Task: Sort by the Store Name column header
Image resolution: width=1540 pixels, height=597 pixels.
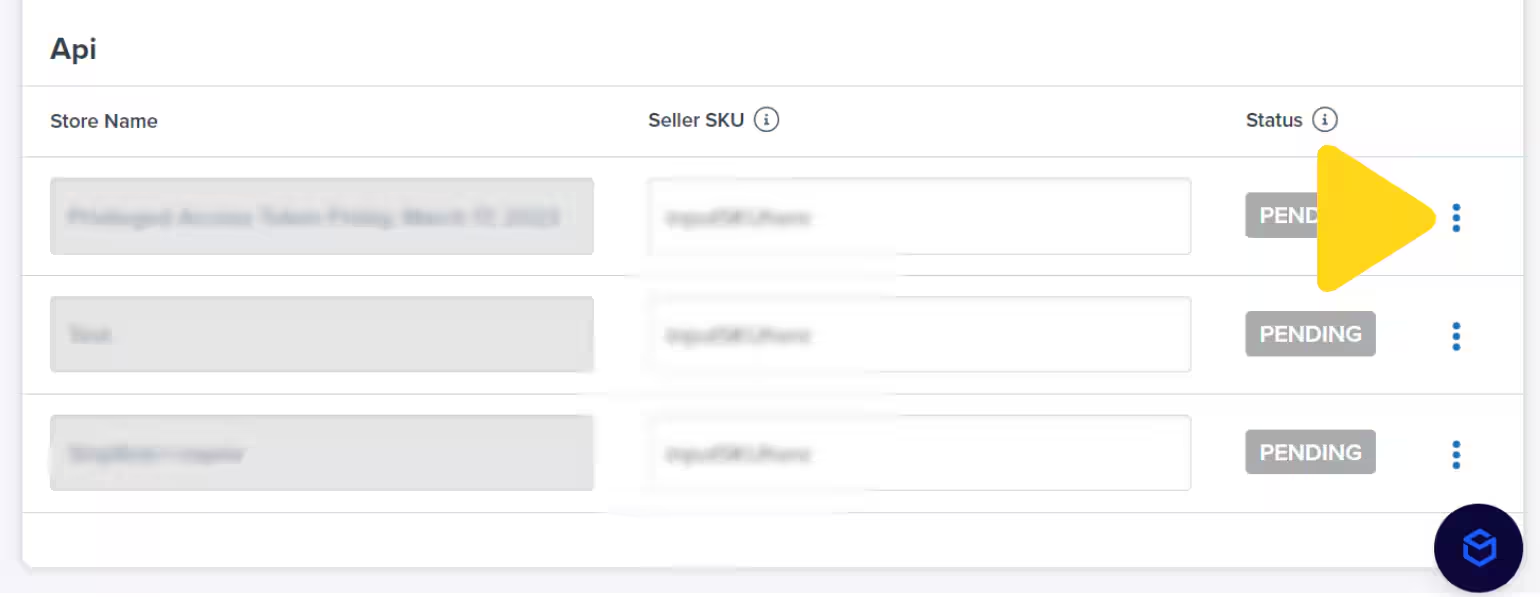Action: [103, 121]
